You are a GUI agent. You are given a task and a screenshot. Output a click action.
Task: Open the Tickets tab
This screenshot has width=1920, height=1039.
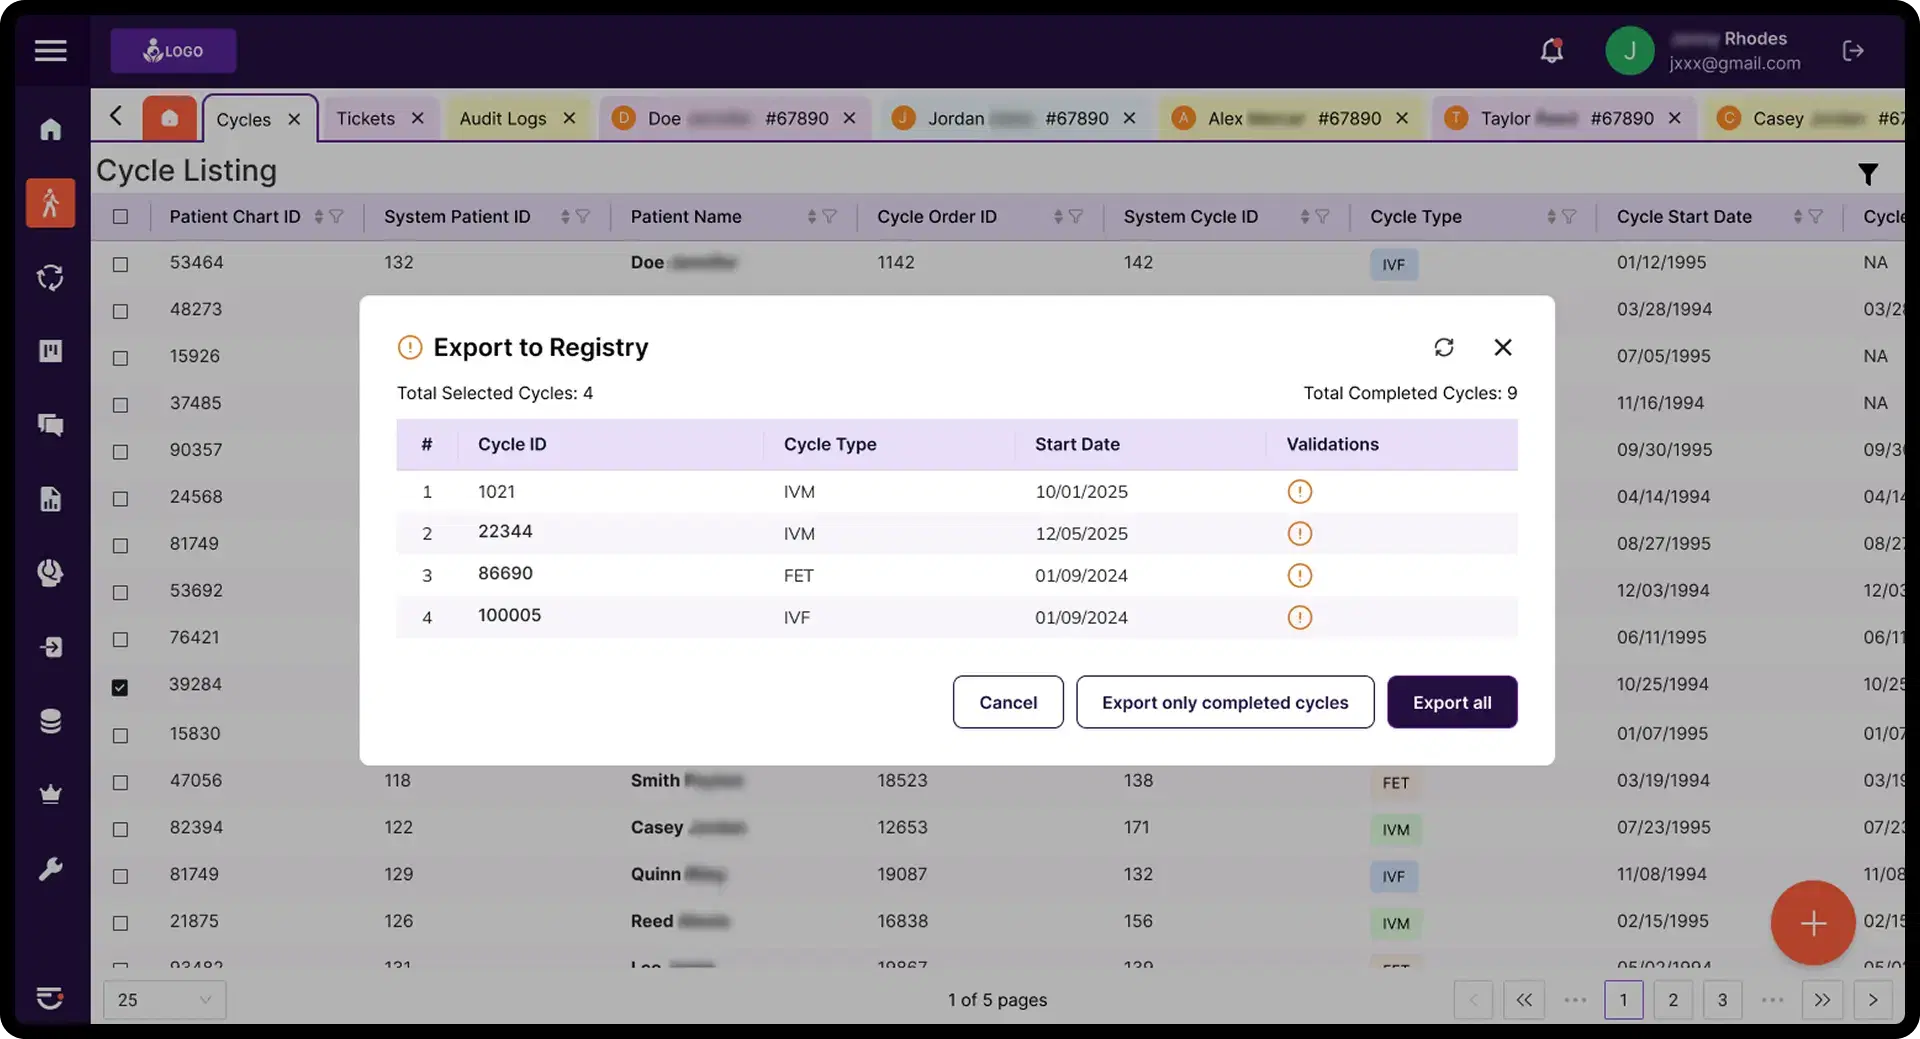[x=367, y=118]
